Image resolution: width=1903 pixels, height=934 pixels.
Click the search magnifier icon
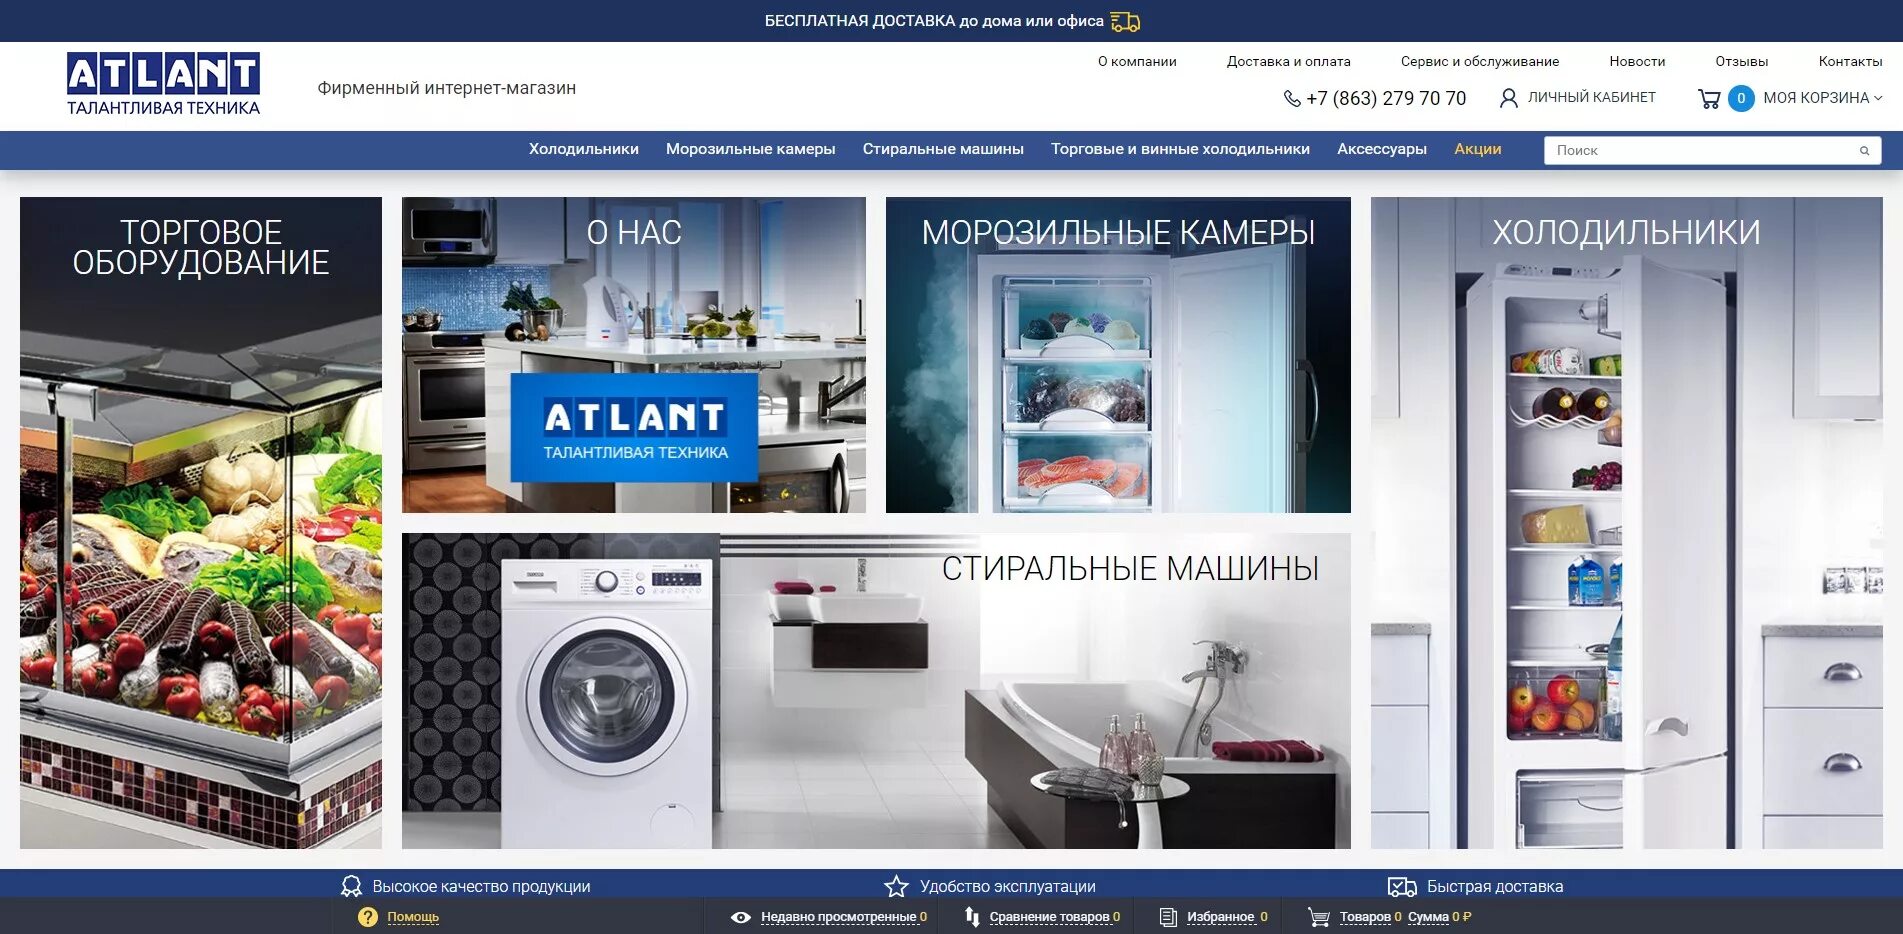[x=1864, y=151]
